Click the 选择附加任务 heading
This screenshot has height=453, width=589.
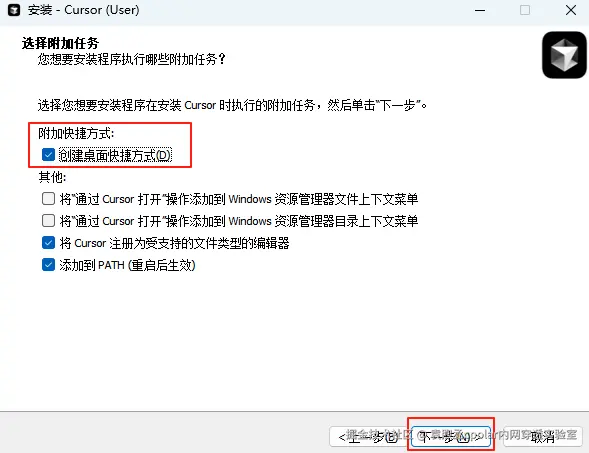60,43
